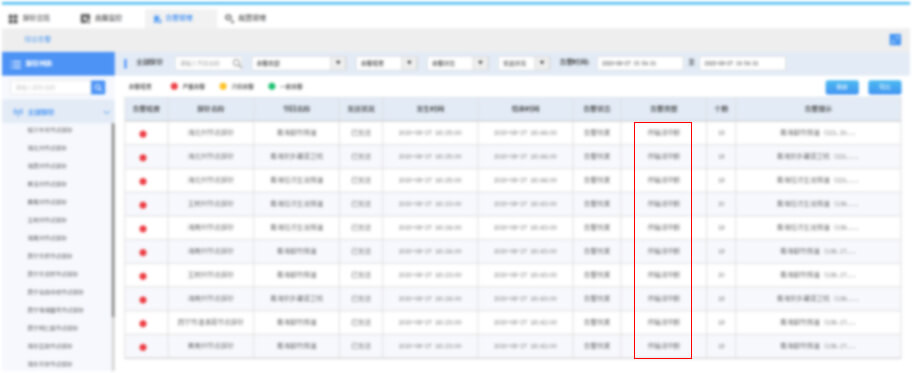Click the magnifier icon inside the filter bar search box

[x=237, y=63]
